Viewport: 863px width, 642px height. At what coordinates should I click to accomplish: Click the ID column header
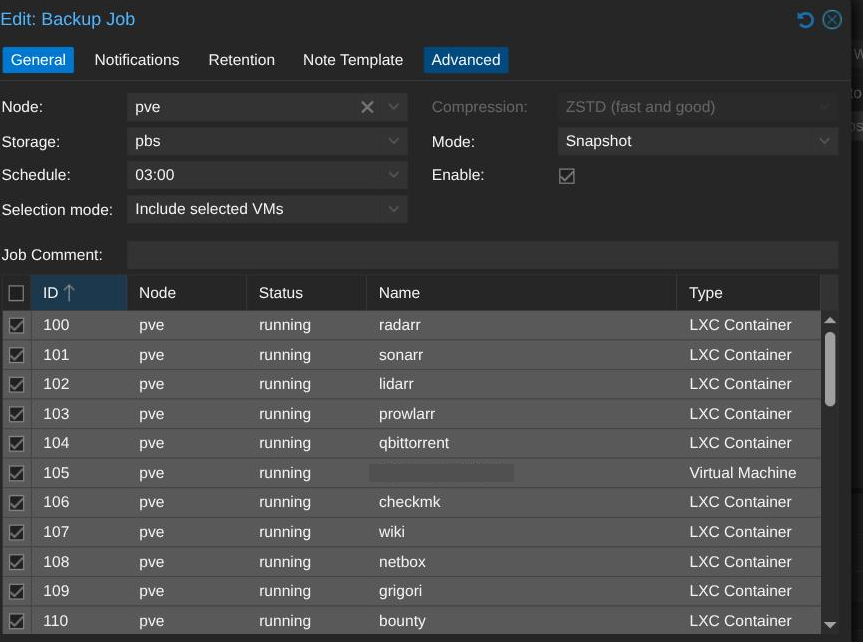(x=79, y=292)
